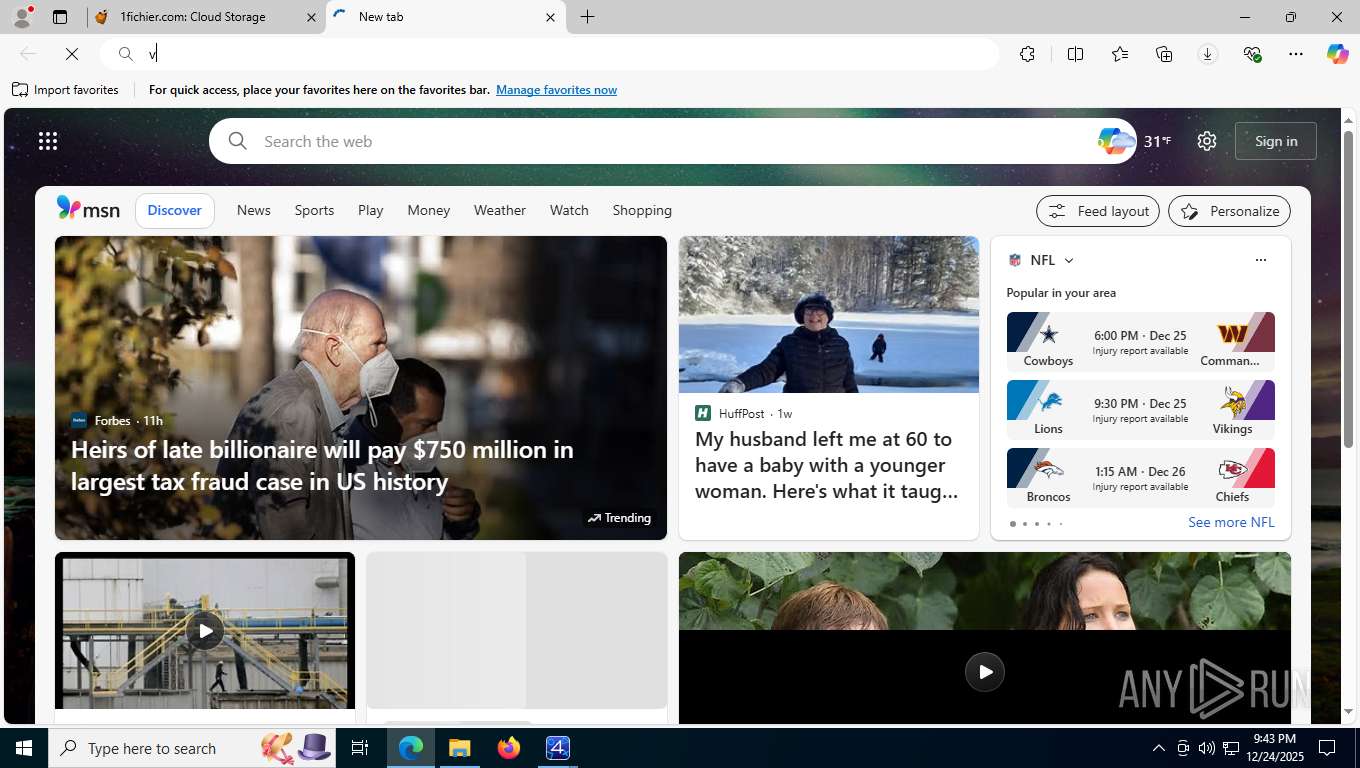Image resolution: width=1360 pixels, height=768 pixels.
Task: Close the New tab tab
Action: [x=550, y=17]
